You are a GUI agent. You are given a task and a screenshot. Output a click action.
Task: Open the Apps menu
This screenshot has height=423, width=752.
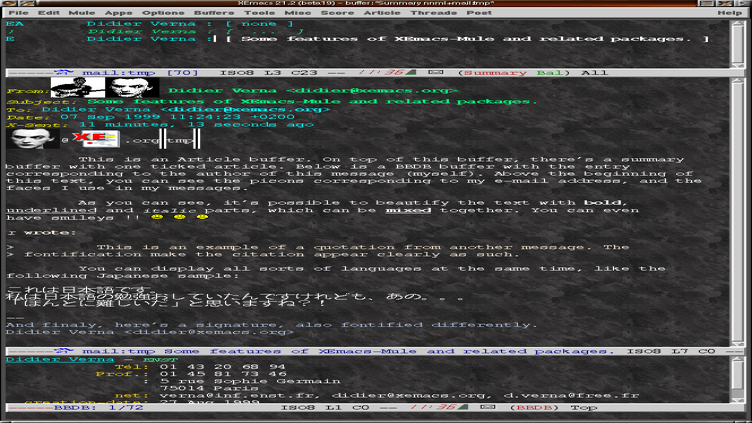(118, 13)
